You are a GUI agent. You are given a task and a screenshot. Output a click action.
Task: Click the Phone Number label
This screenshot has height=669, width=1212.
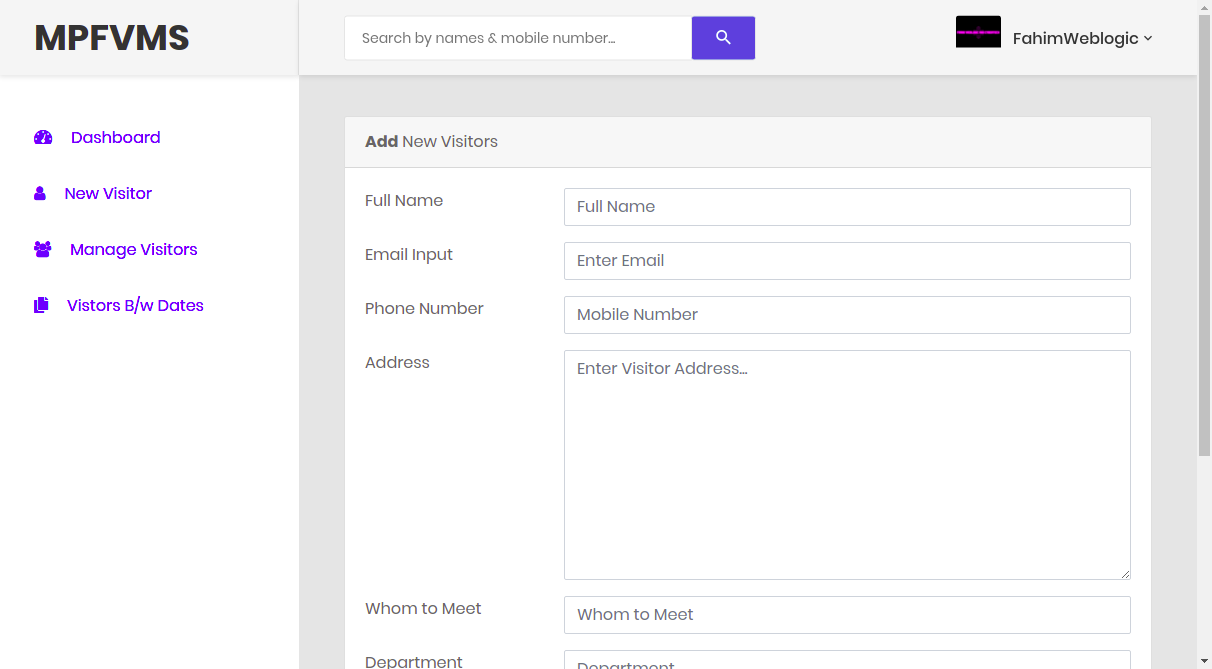[x=424, y=309]
